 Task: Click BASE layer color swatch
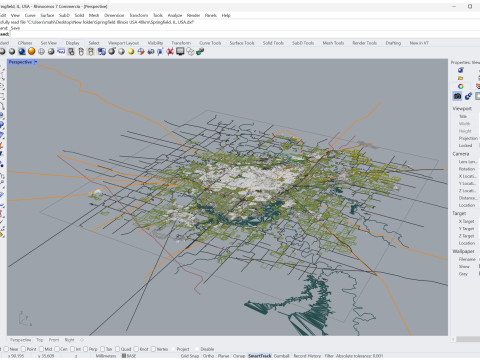click(x=124, y=356)
